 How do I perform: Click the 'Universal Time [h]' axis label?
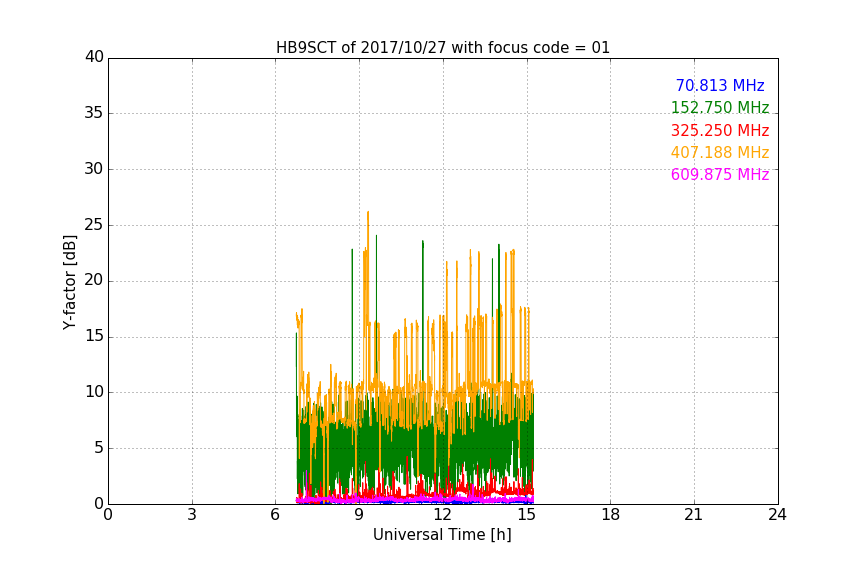[442, 535]
